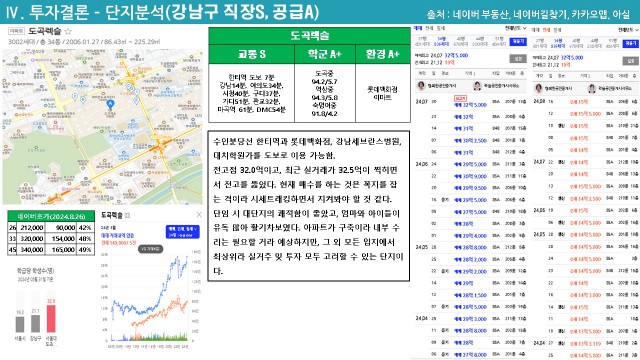The image size is (640, 360).
Task: Choose the 51평 size in the right listing panel
Action: coord(613,44)
